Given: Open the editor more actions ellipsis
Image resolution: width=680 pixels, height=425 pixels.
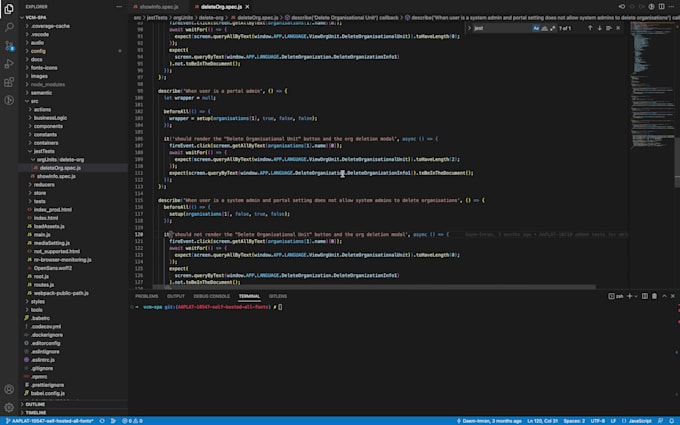Looking at the screenshot, I should click(x=671, y=7).
